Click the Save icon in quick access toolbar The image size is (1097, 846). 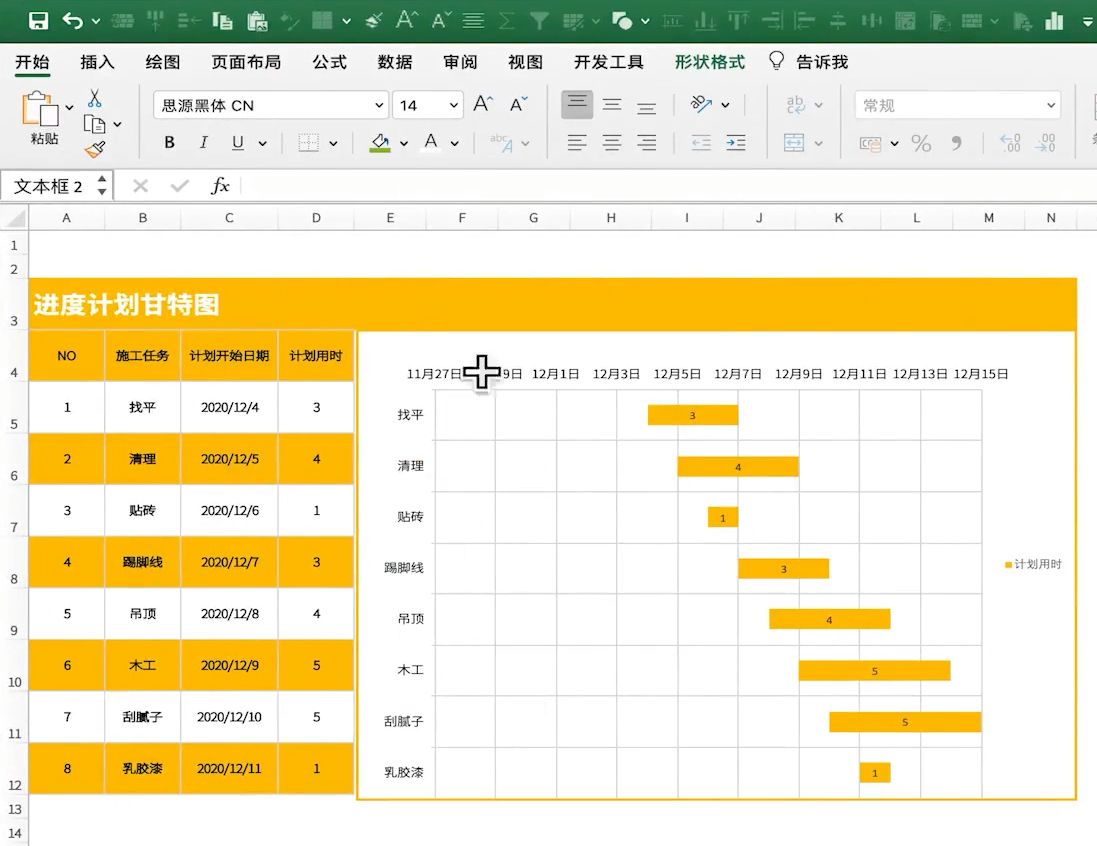point(38,20)
